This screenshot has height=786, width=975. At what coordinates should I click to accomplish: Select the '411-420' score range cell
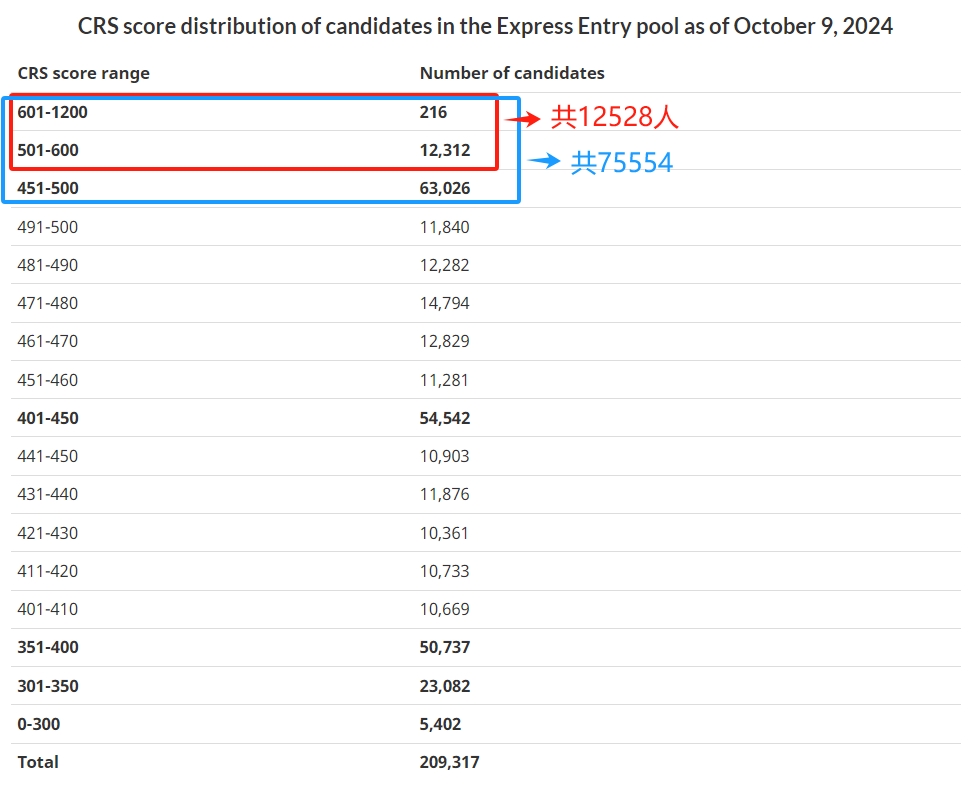pos(48,571)
